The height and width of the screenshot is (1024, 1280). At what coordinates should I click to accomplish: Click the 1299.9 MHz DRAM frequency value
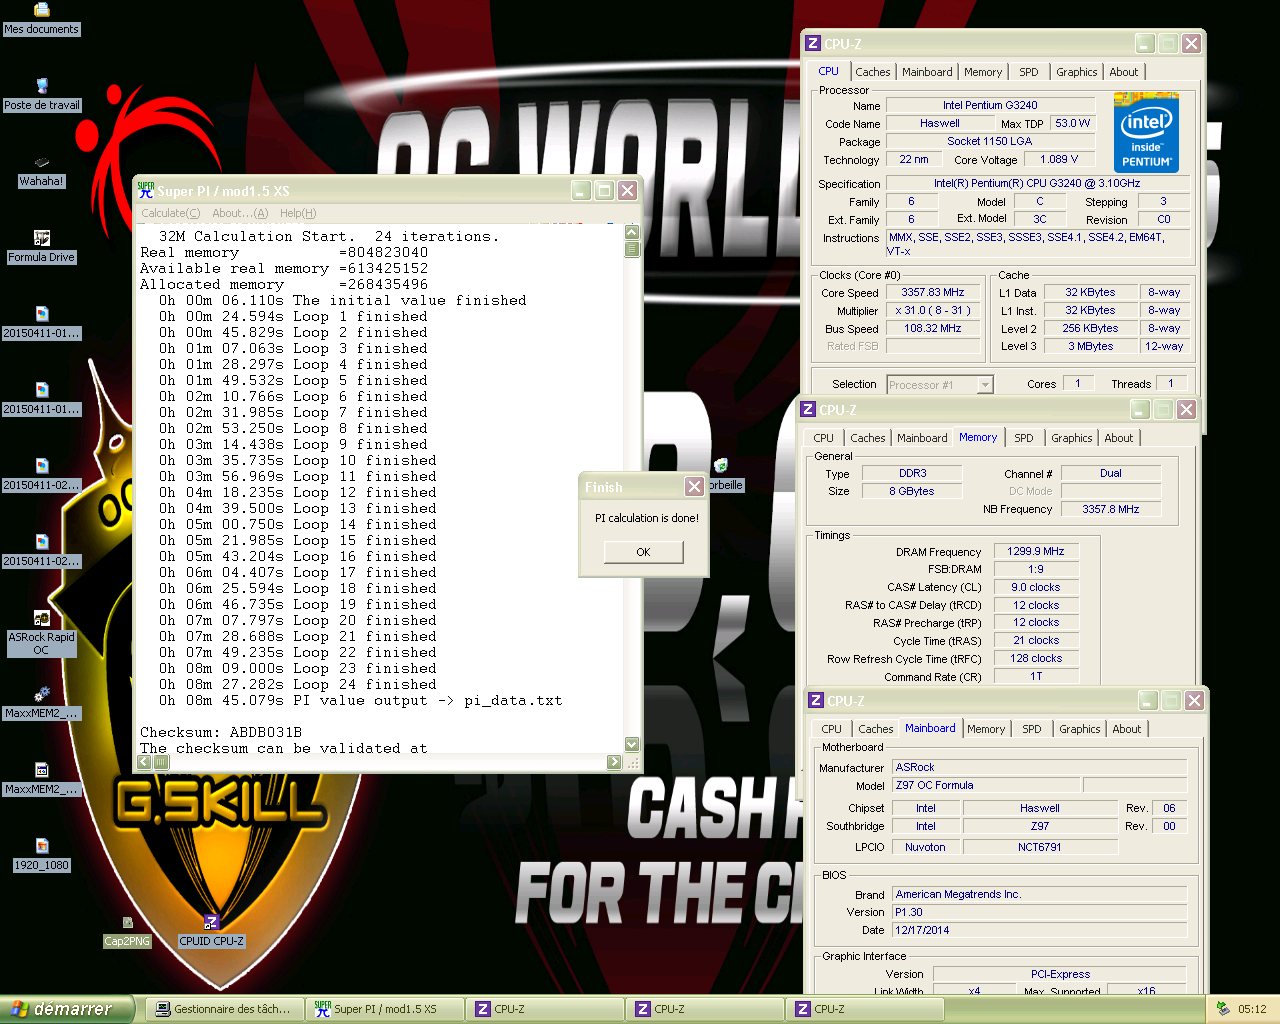tap(1035, 551)
